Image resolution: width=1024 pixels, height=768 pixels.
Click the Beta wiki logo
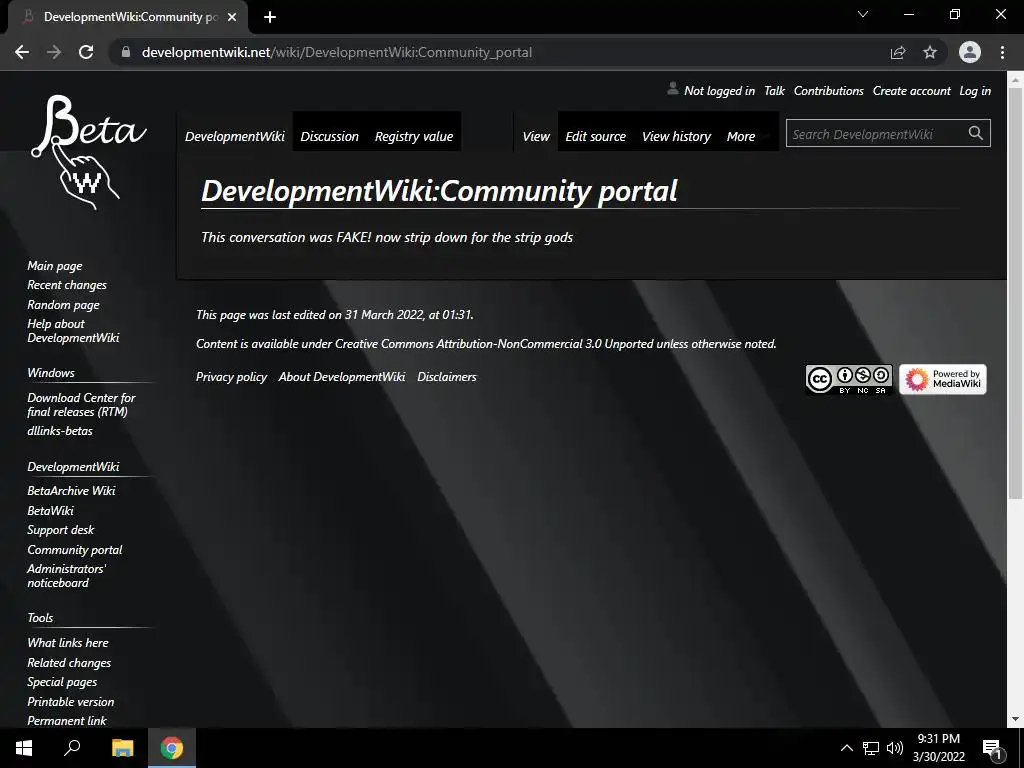click(x=89, y=152)
